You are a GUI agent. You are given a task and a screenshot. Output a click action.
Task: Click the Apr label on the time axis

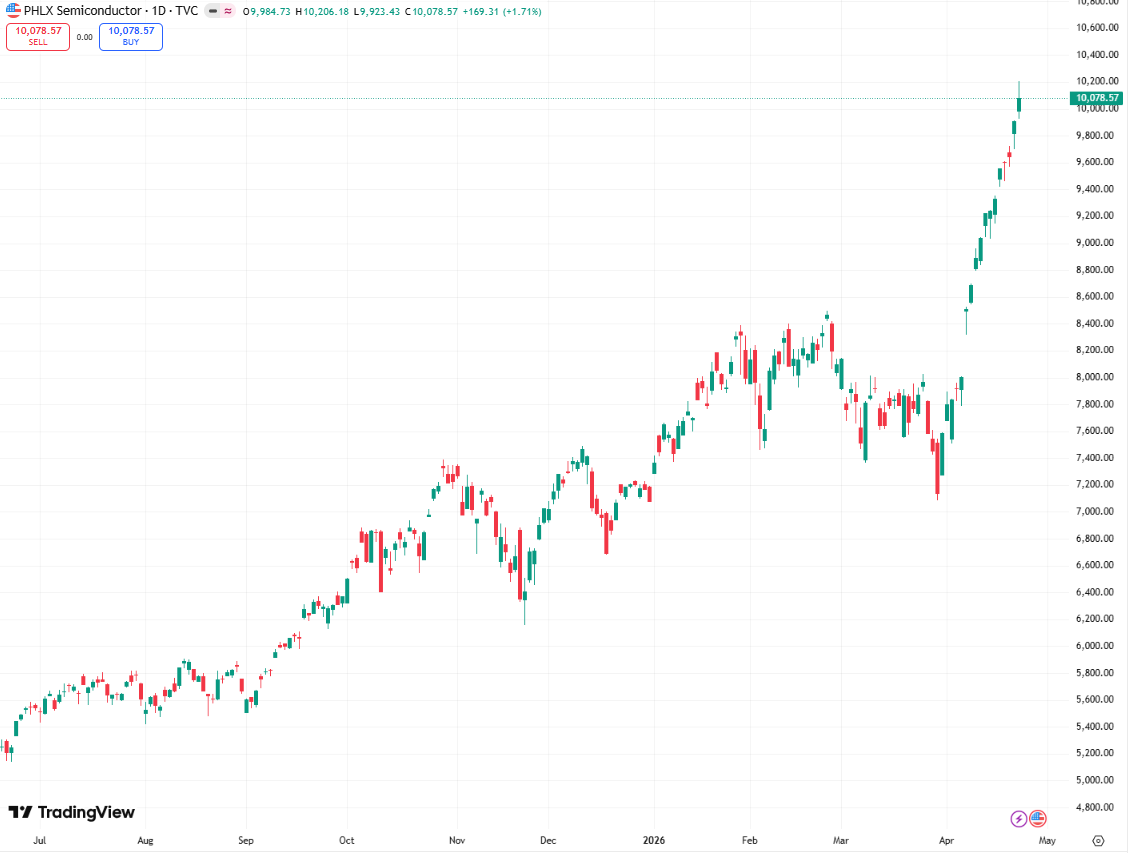click(947, 841)
